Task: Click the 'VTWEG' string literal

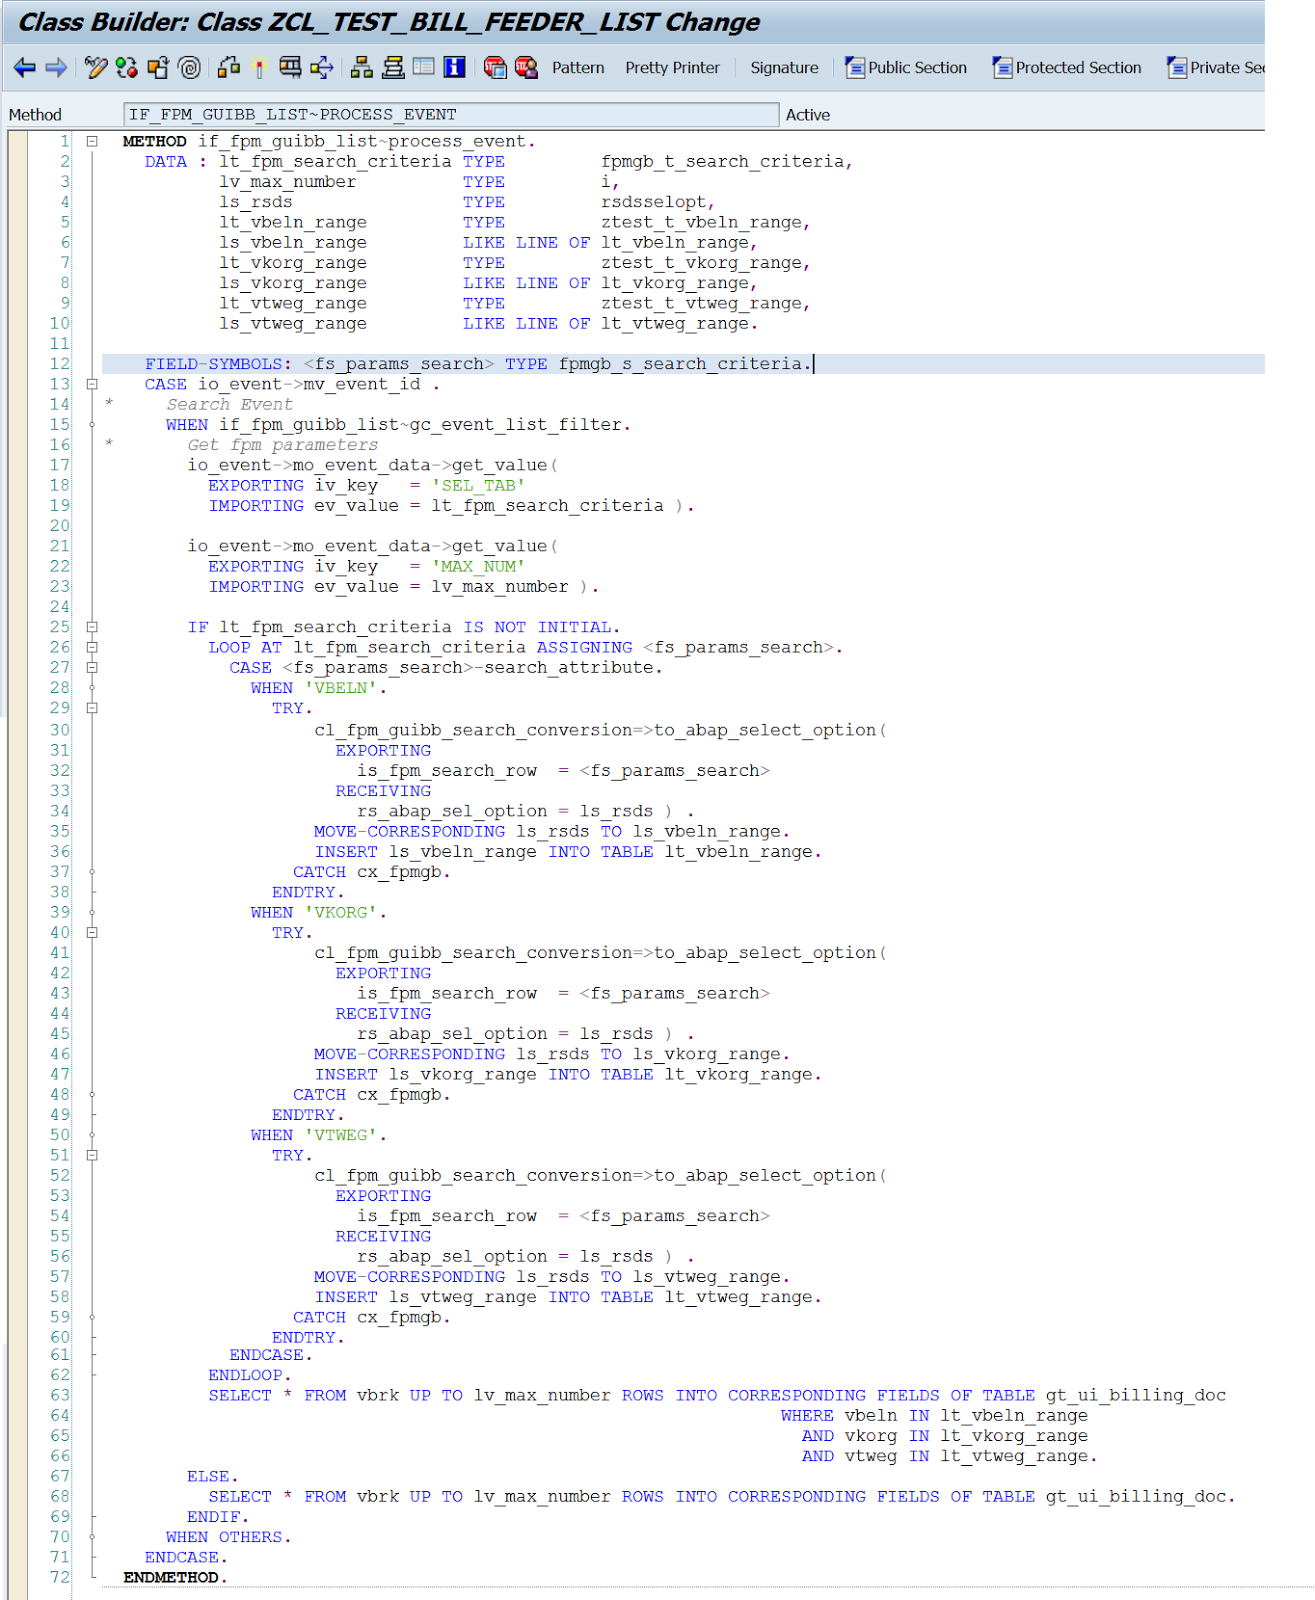Action: [x=340, y=1135]
